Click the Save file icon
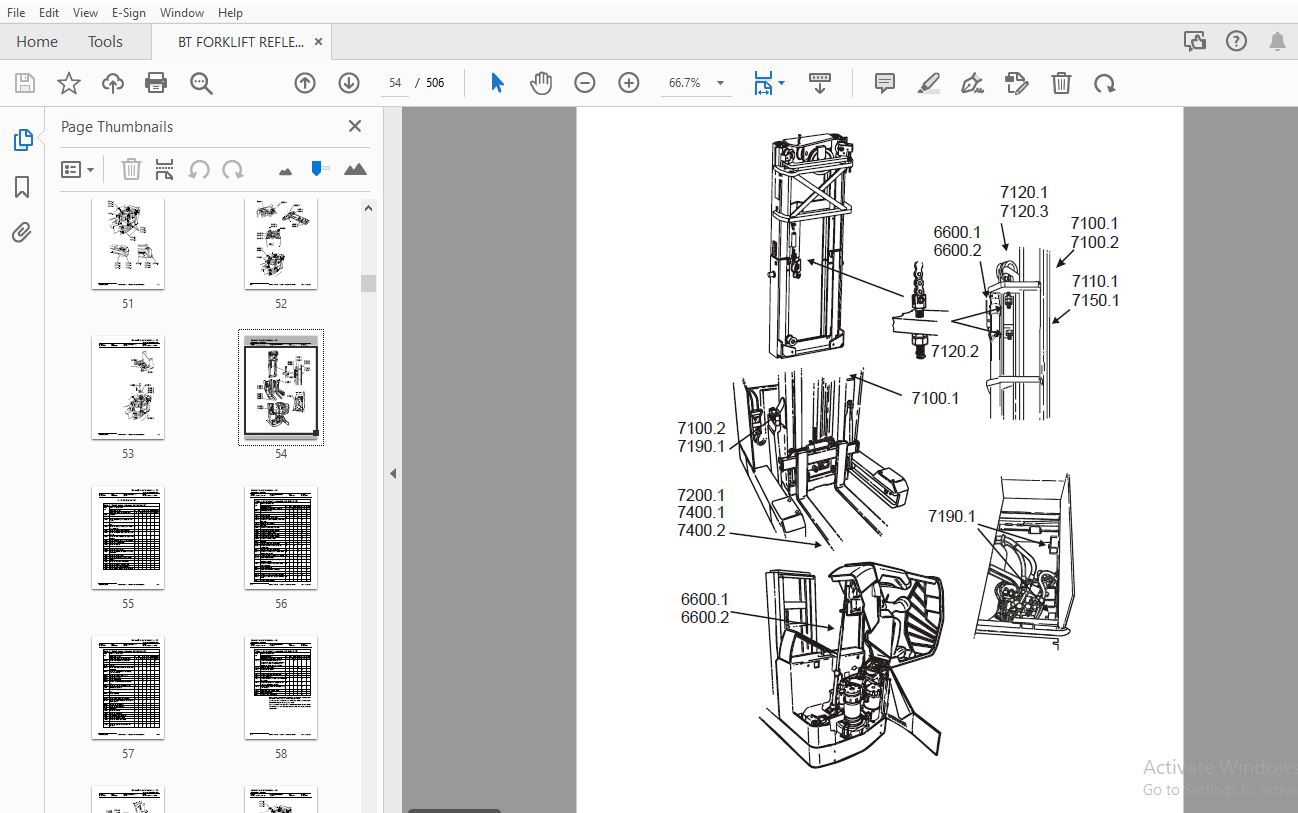 click(x=24, y=83)
